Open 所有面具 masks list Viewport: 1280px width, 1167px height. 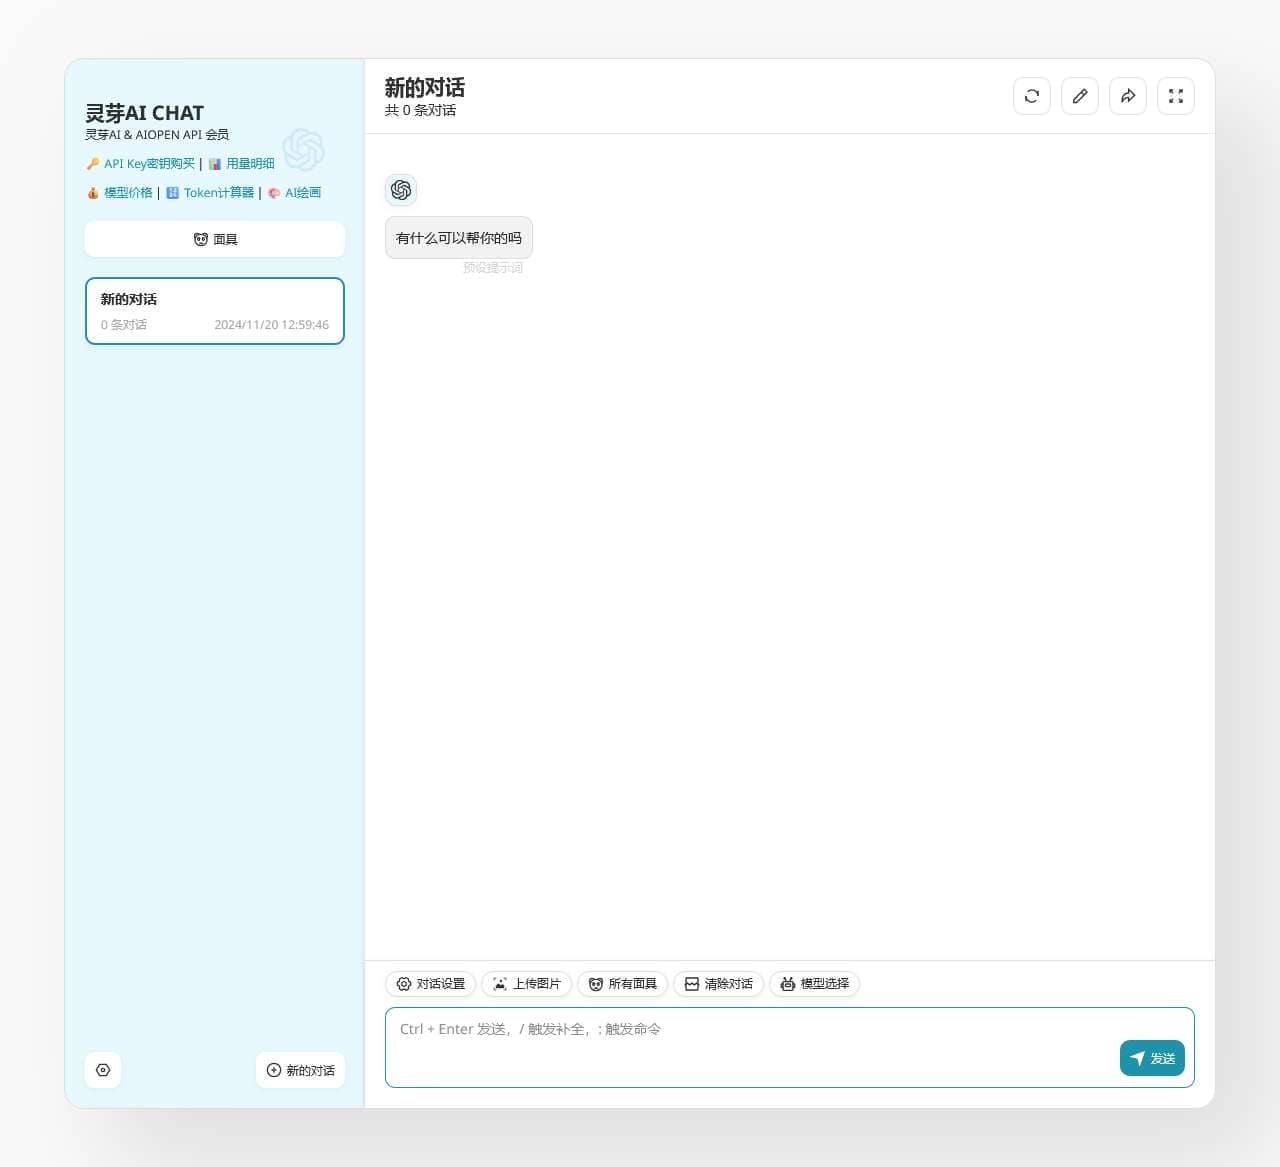pos(623,984)
